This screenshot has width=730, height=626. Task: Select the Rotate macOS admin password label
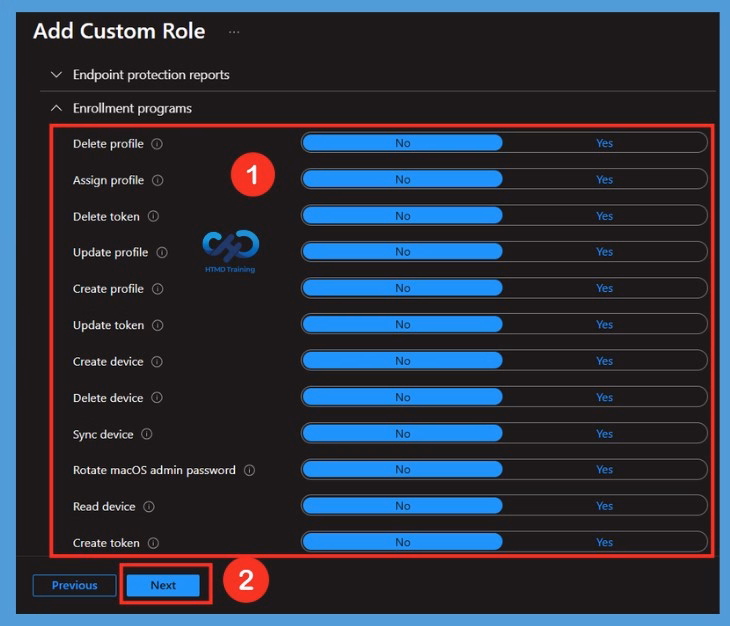pyautogui.click(x=154, y=471)
